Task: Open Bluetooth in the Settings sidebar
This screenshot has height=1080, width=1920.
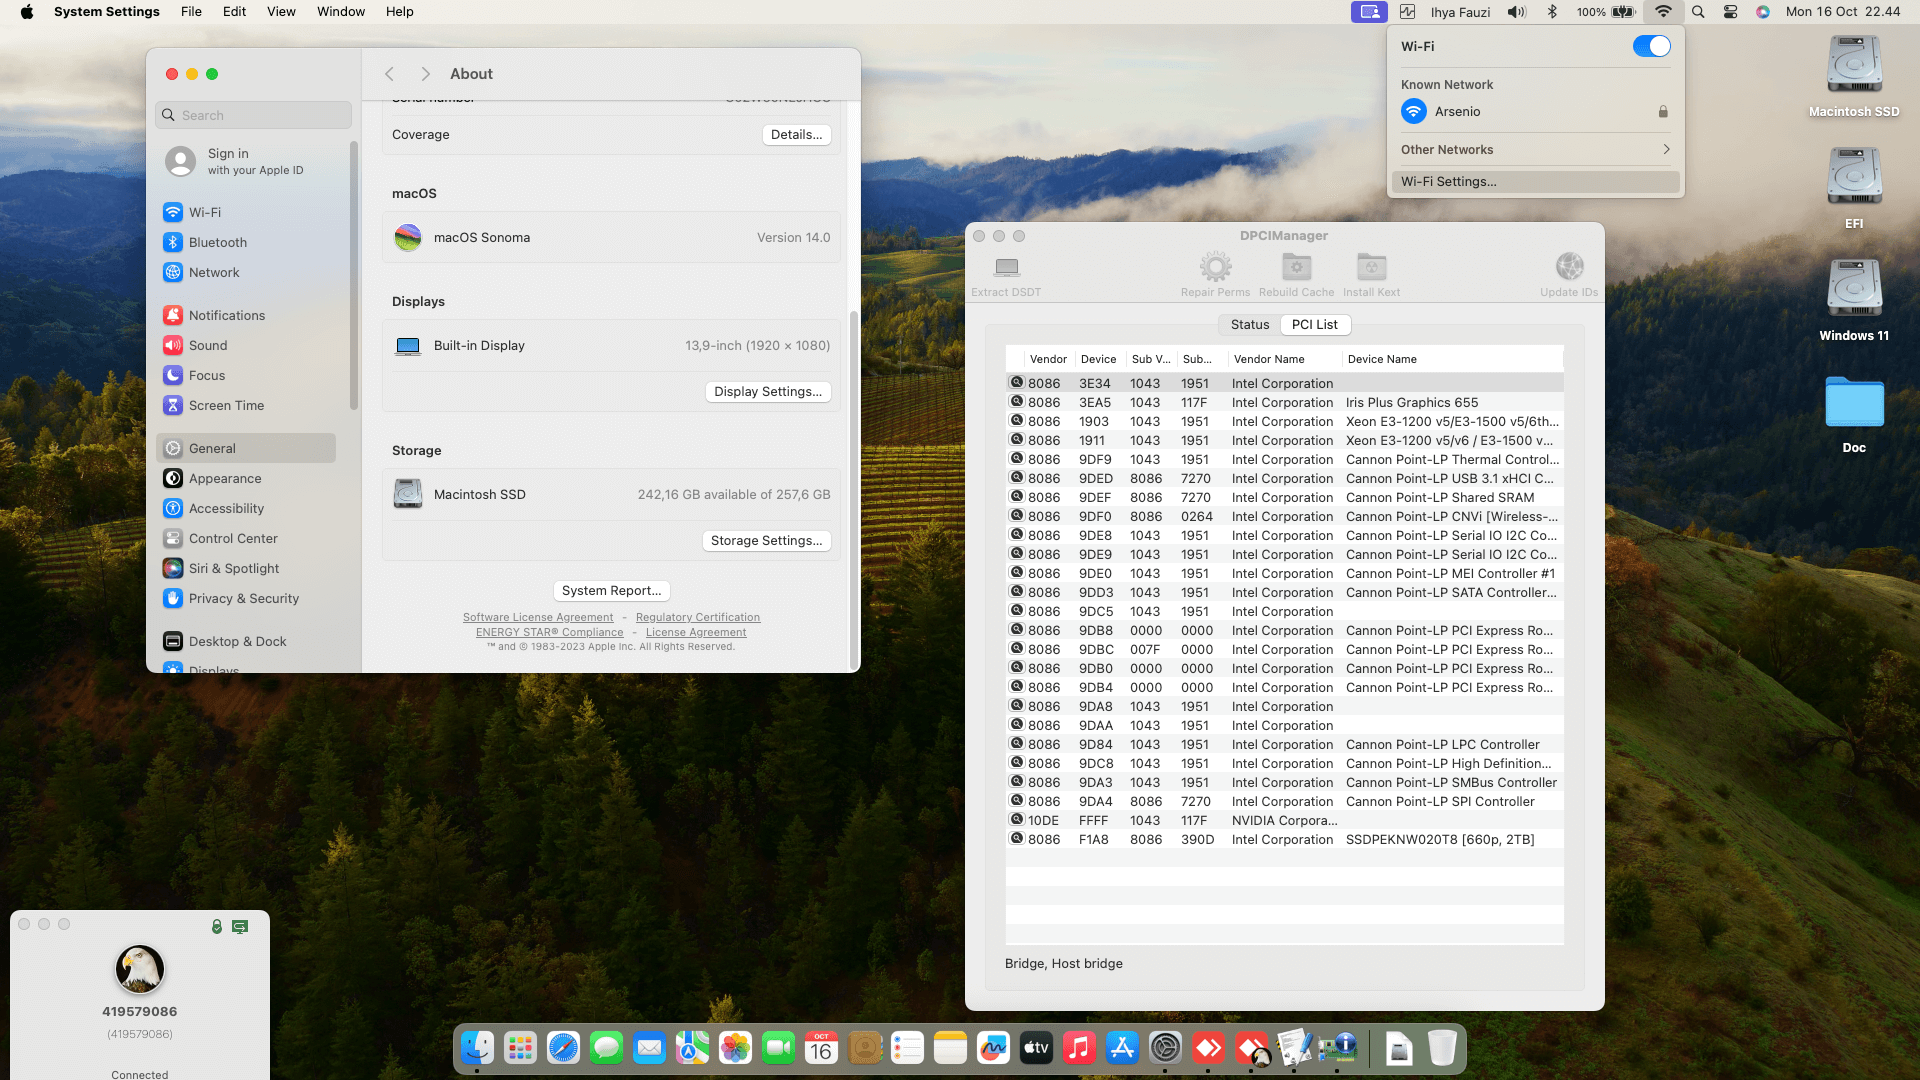Action: tap(246, 242)
